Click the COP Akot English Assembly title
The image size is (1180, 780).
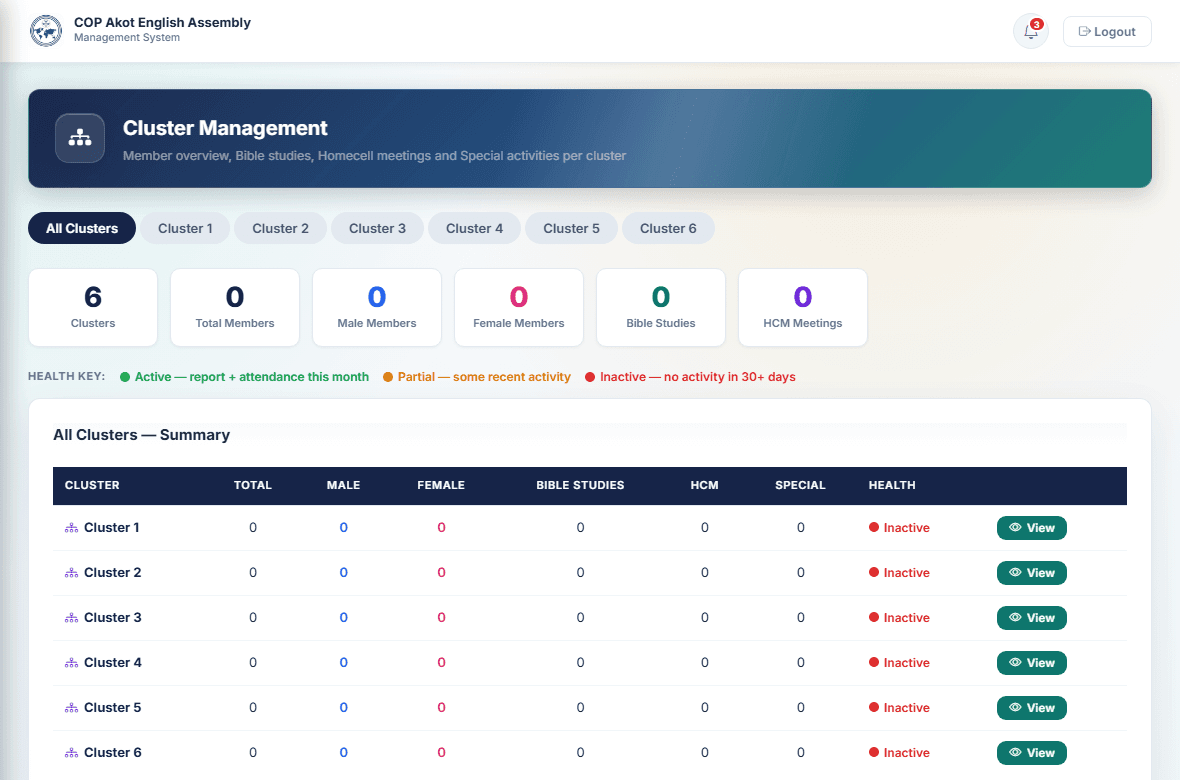coord(163,23)
